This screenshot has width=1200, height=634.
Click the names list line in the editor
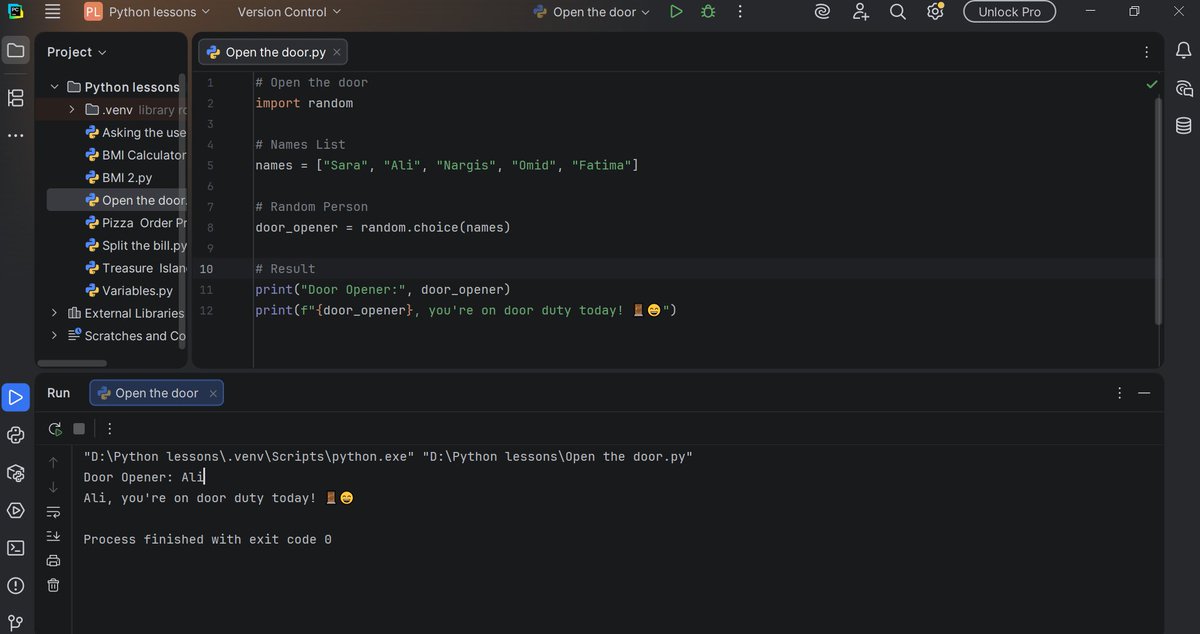pyautogui.click(x=446, y=165)
